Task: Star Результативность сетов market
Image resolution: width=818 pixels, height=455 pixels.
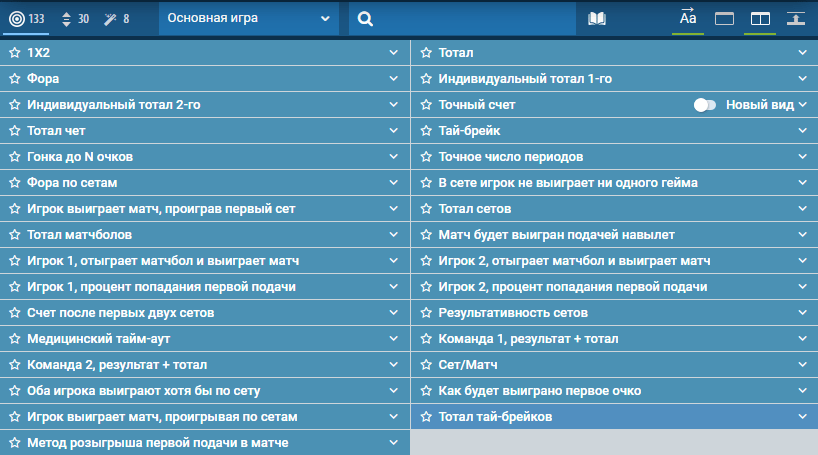Action: click(x=426, y=313)
